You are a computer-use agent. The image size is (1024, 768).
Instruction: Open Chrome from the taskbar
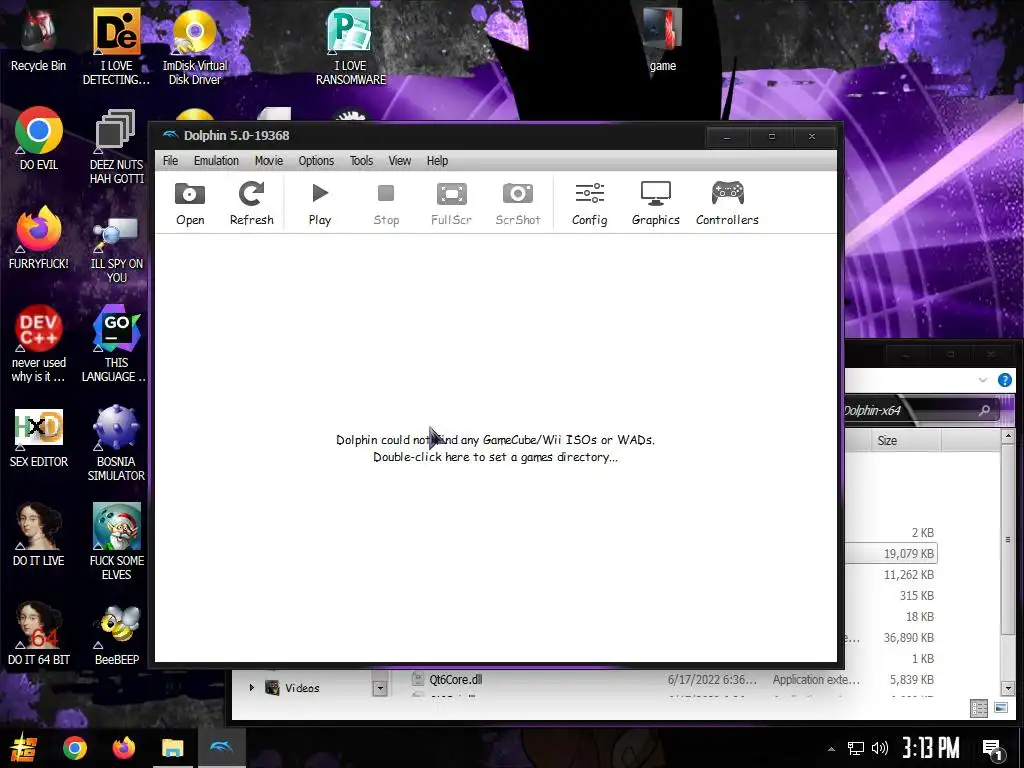click(74, 748)
